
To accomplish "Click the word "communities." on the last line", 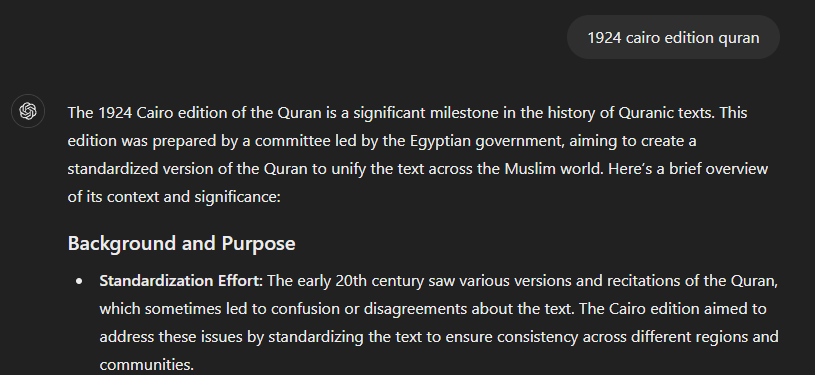I will point(147,365).
